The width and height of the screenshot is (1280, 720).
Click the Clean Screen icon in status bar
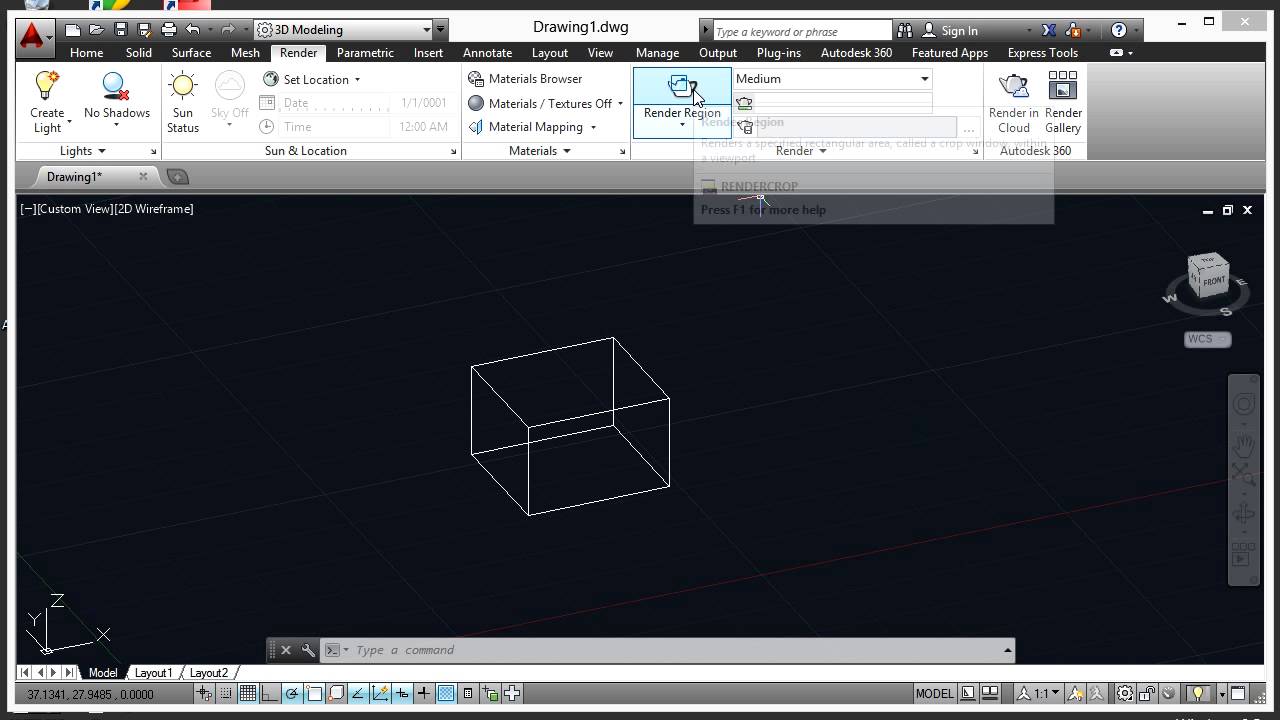pos(1238,693)
